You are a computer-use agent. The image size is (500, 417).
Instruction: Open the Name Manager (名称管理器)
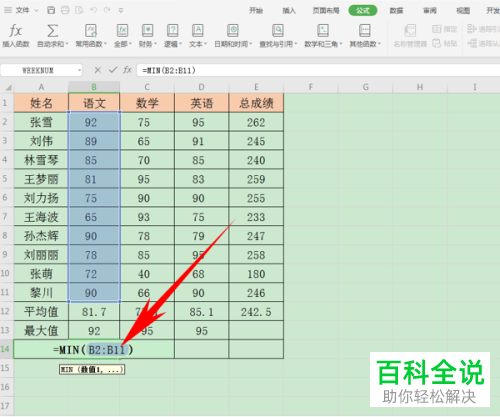[x=410, y=36]
